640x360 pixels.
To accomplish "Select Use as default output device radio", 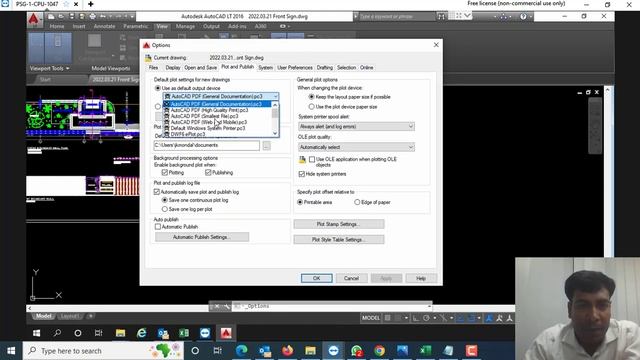I will (x=158, y=88).
